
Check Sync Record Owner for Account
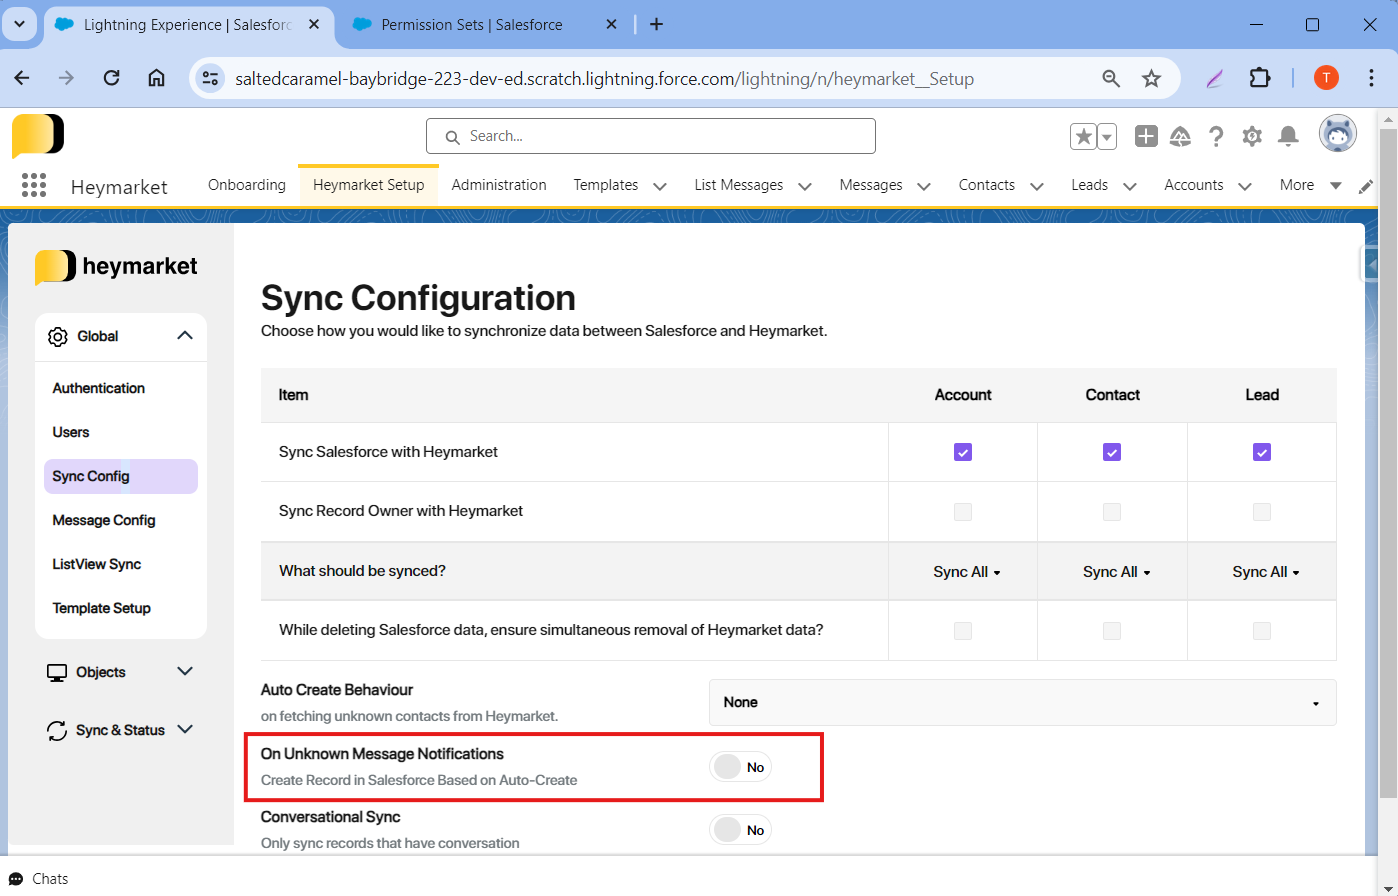(x=963, y=512)
